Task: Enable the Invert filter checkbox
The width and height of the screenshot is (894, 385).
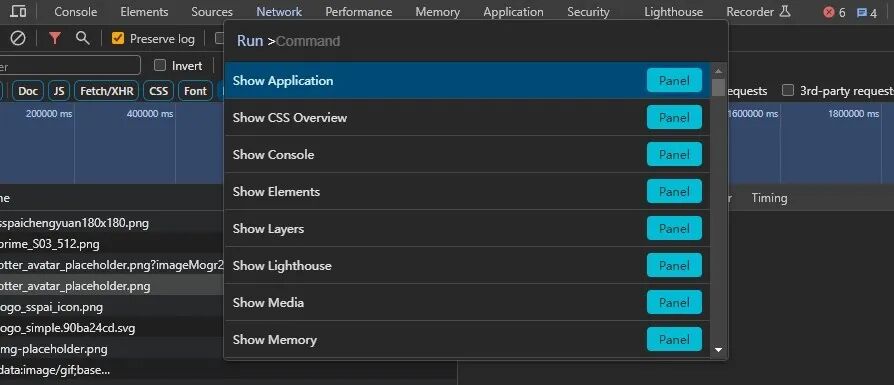Action: tap(160, 66)
